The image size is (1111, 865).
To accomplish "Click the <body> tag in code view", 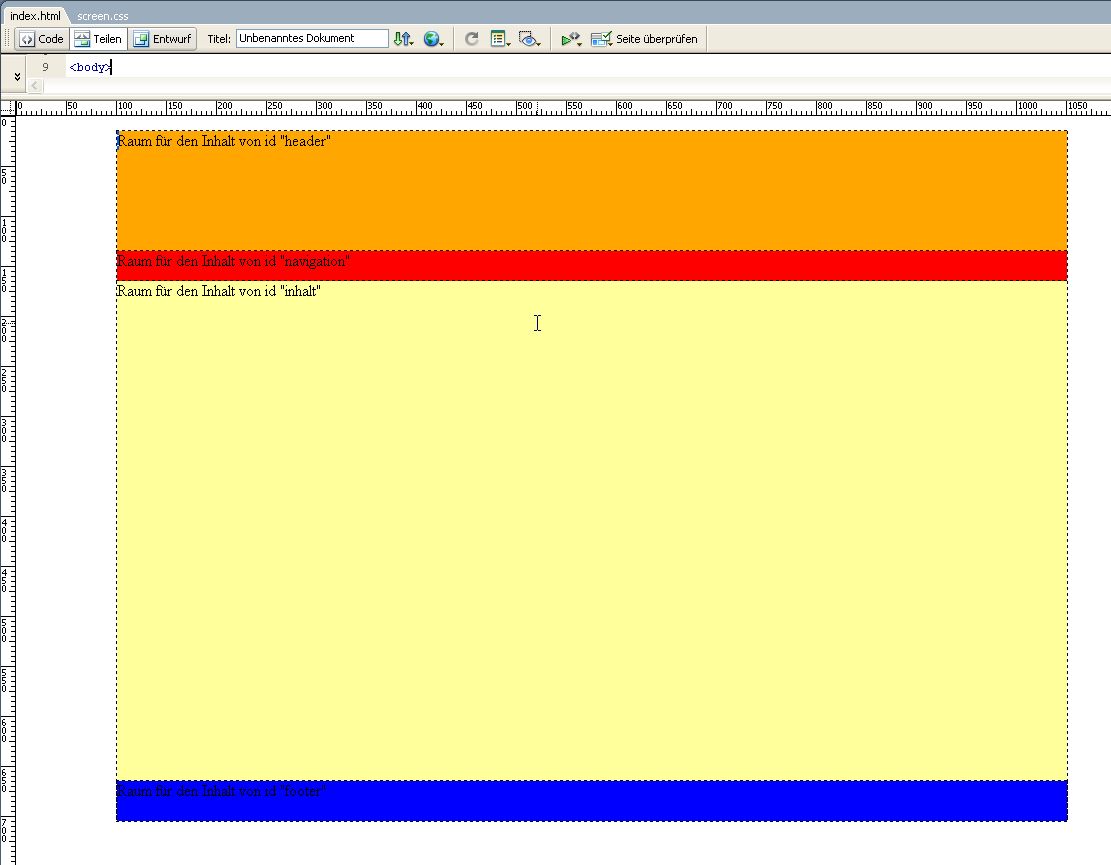I will 90,67.
